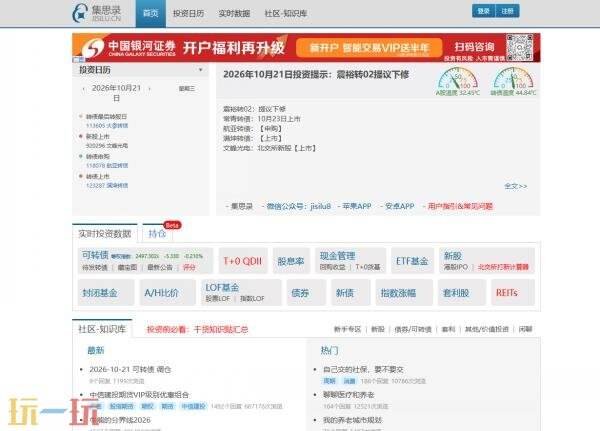
Task: Go to next calendar day arrow
Action: tap(149, 88)
